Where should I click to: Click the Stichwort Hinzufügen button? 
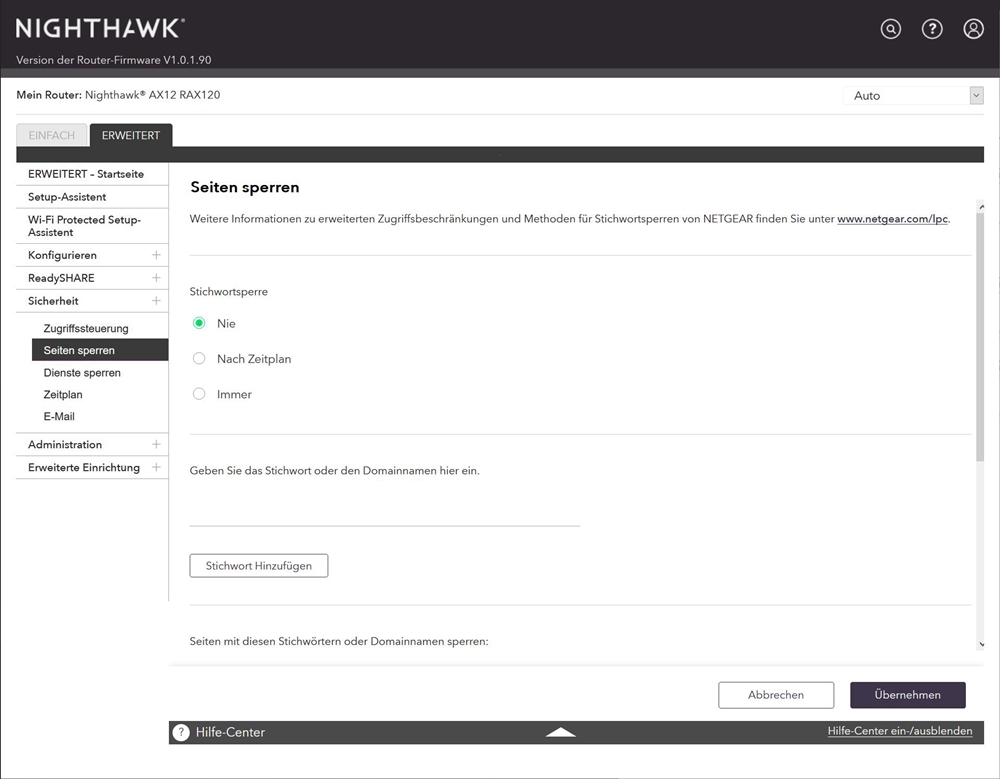click(259, 566)
